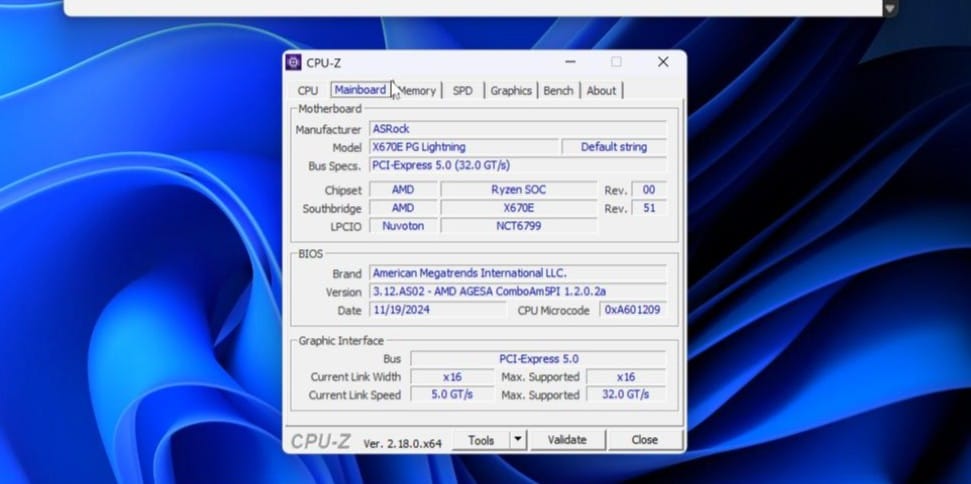This screenshot has width=971, height=484.
Task: Minimize the CPU-Z window
Action: [570, 62]
